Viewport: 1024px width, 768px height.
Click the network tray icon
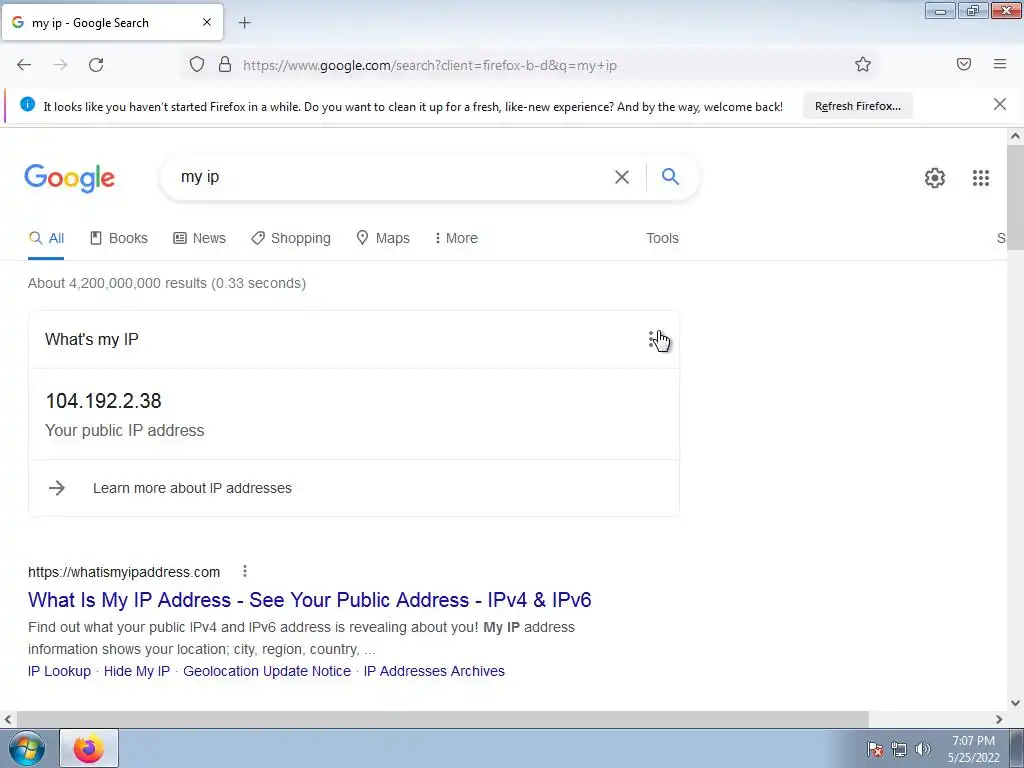coord(899,749)
